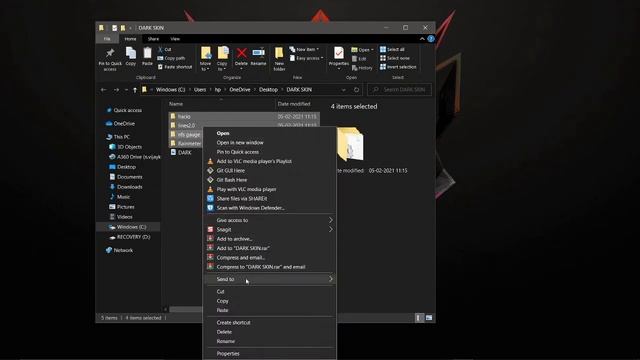Click Users in the address breadcrumb

[x=200, y=89]
